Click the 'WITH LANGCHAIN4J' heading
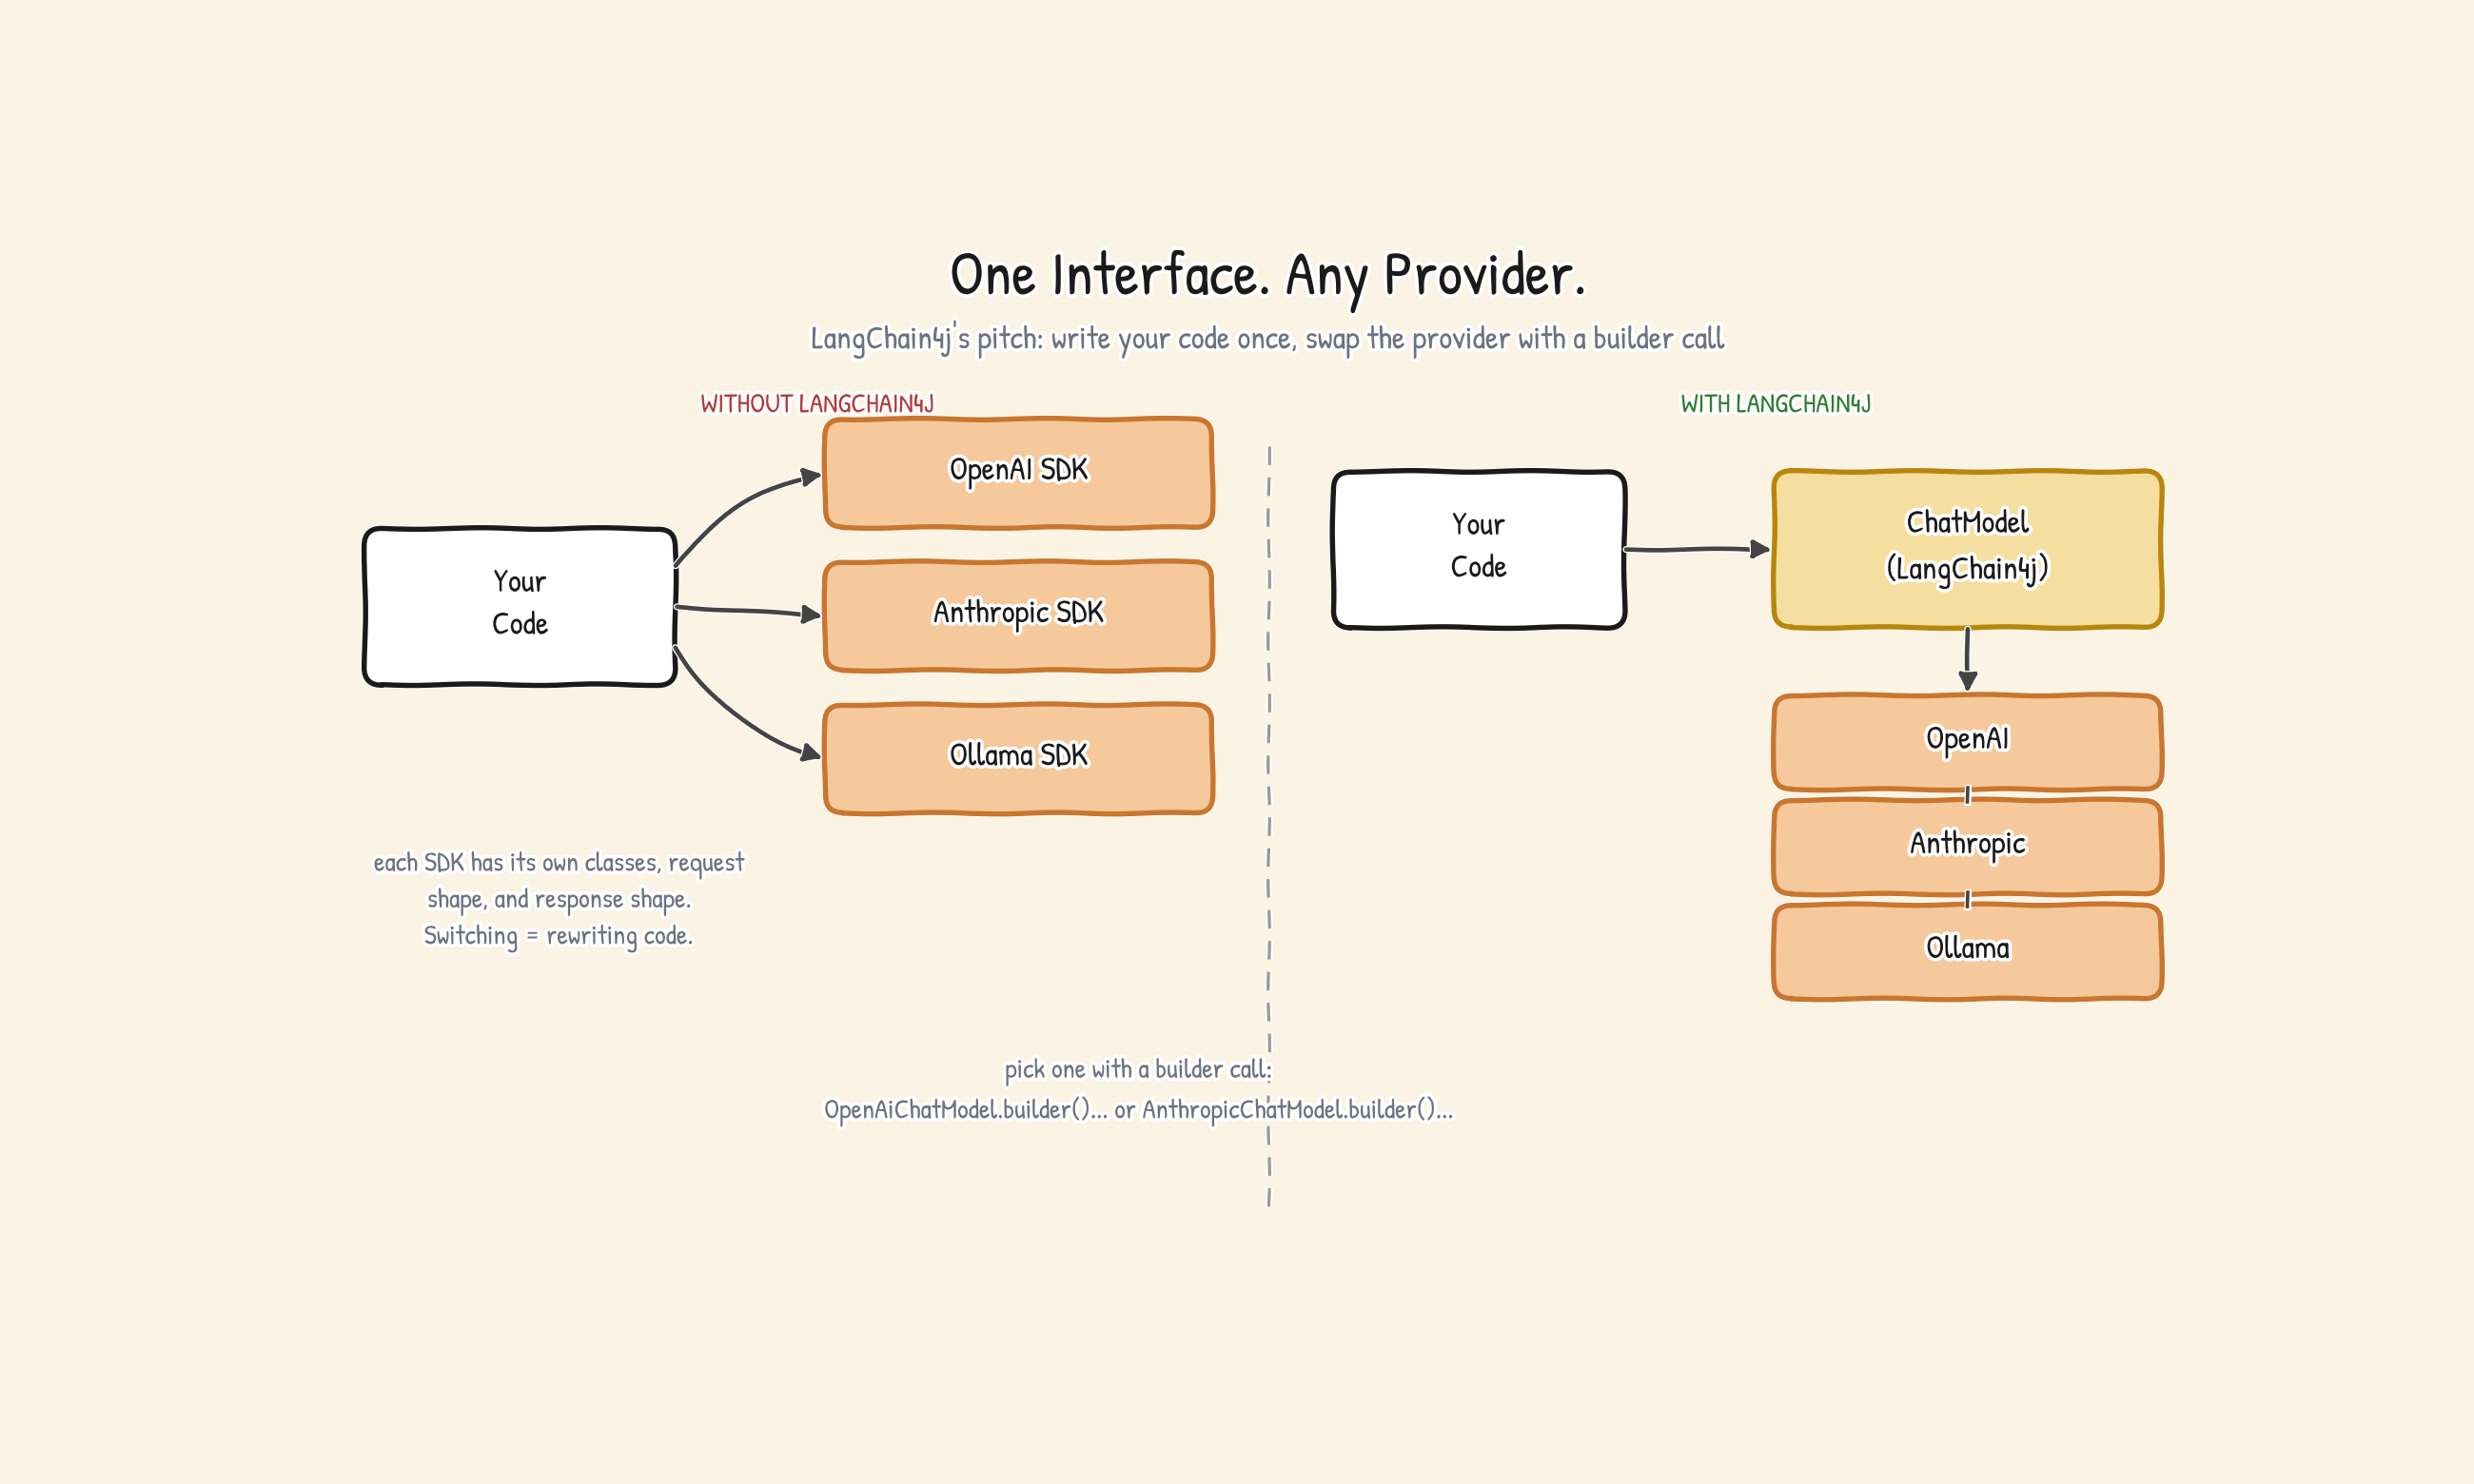The width and height of the screenshot is (2474, 1484). click(1775, 404)
